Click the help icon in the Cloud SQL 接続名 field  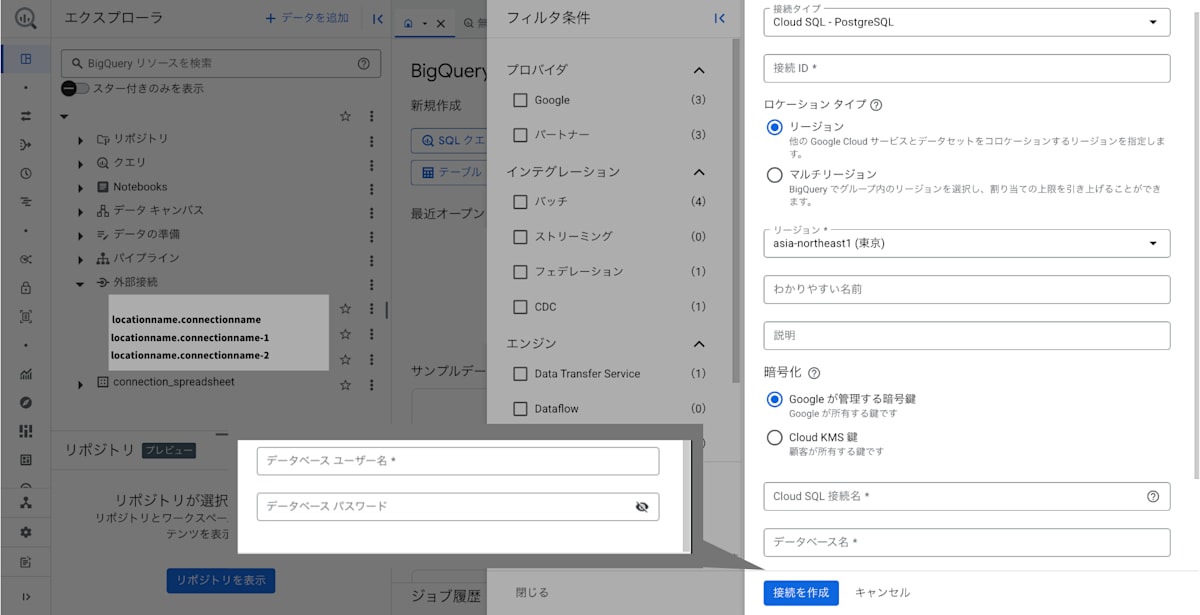(1153, 496)
